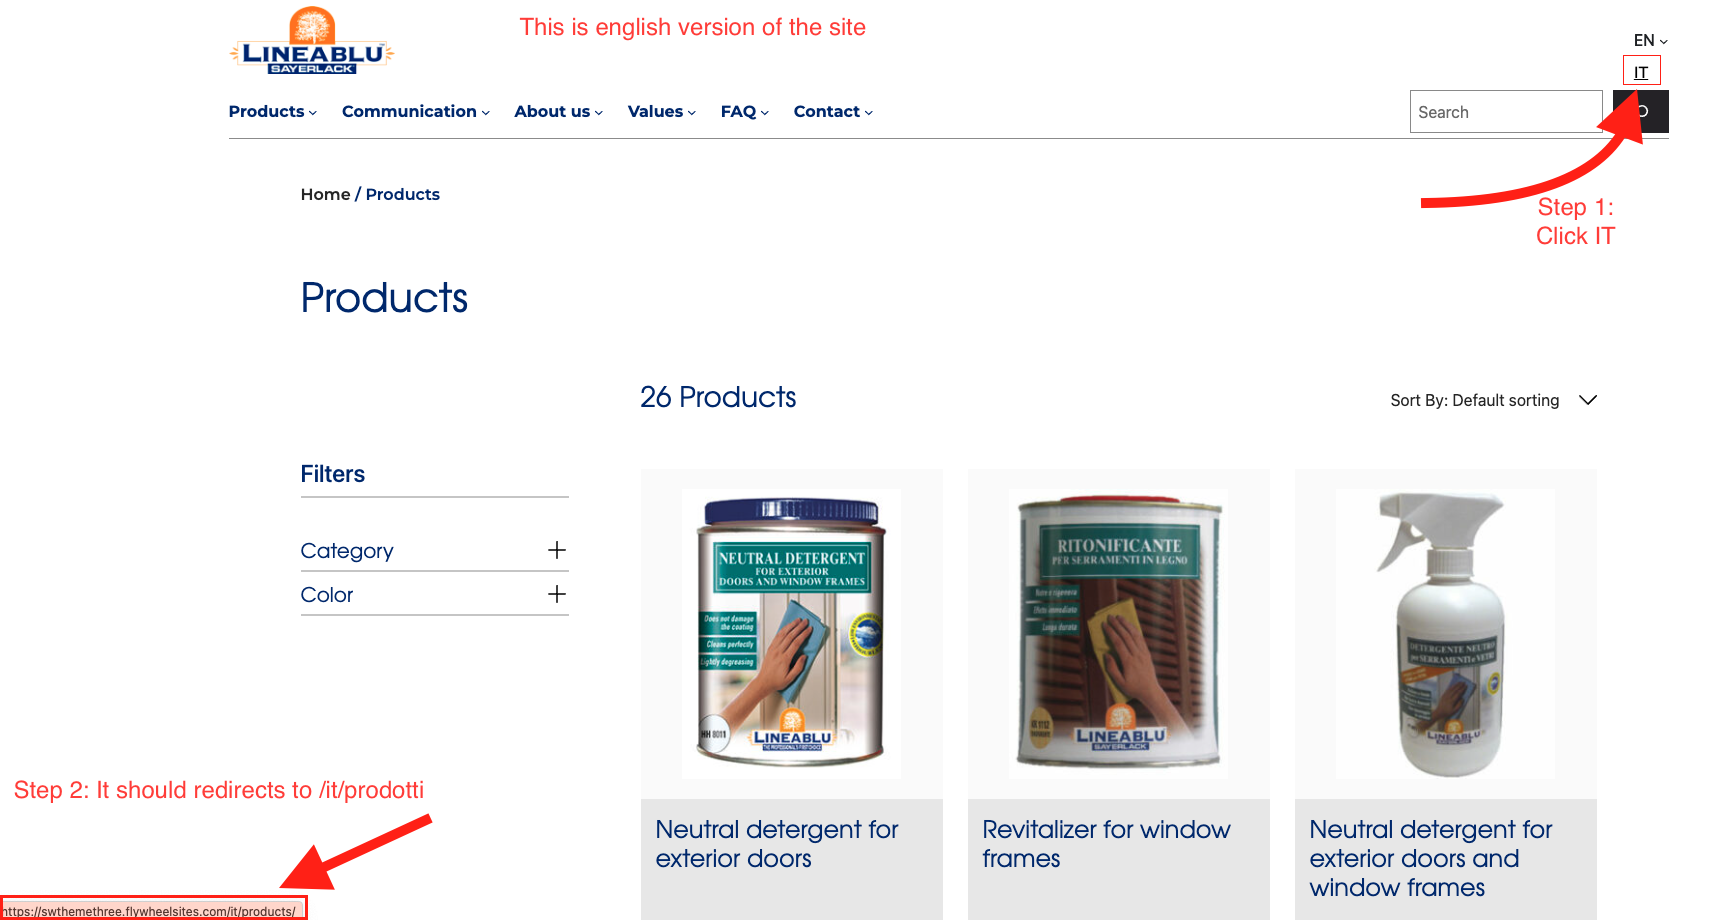1720x920 pixels.
Task: Expand the Values dropdown
Action: coord(662,111)
